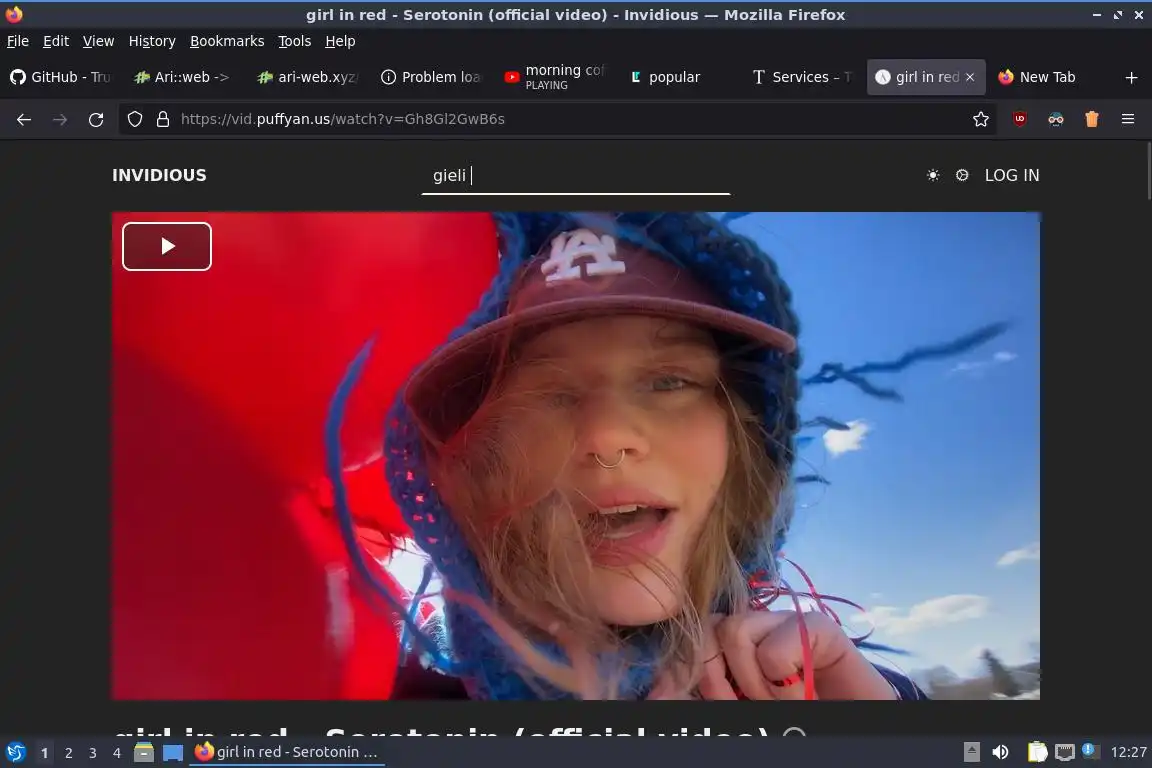View site security padlock info

pyautogui.click(x=163, y=119)
